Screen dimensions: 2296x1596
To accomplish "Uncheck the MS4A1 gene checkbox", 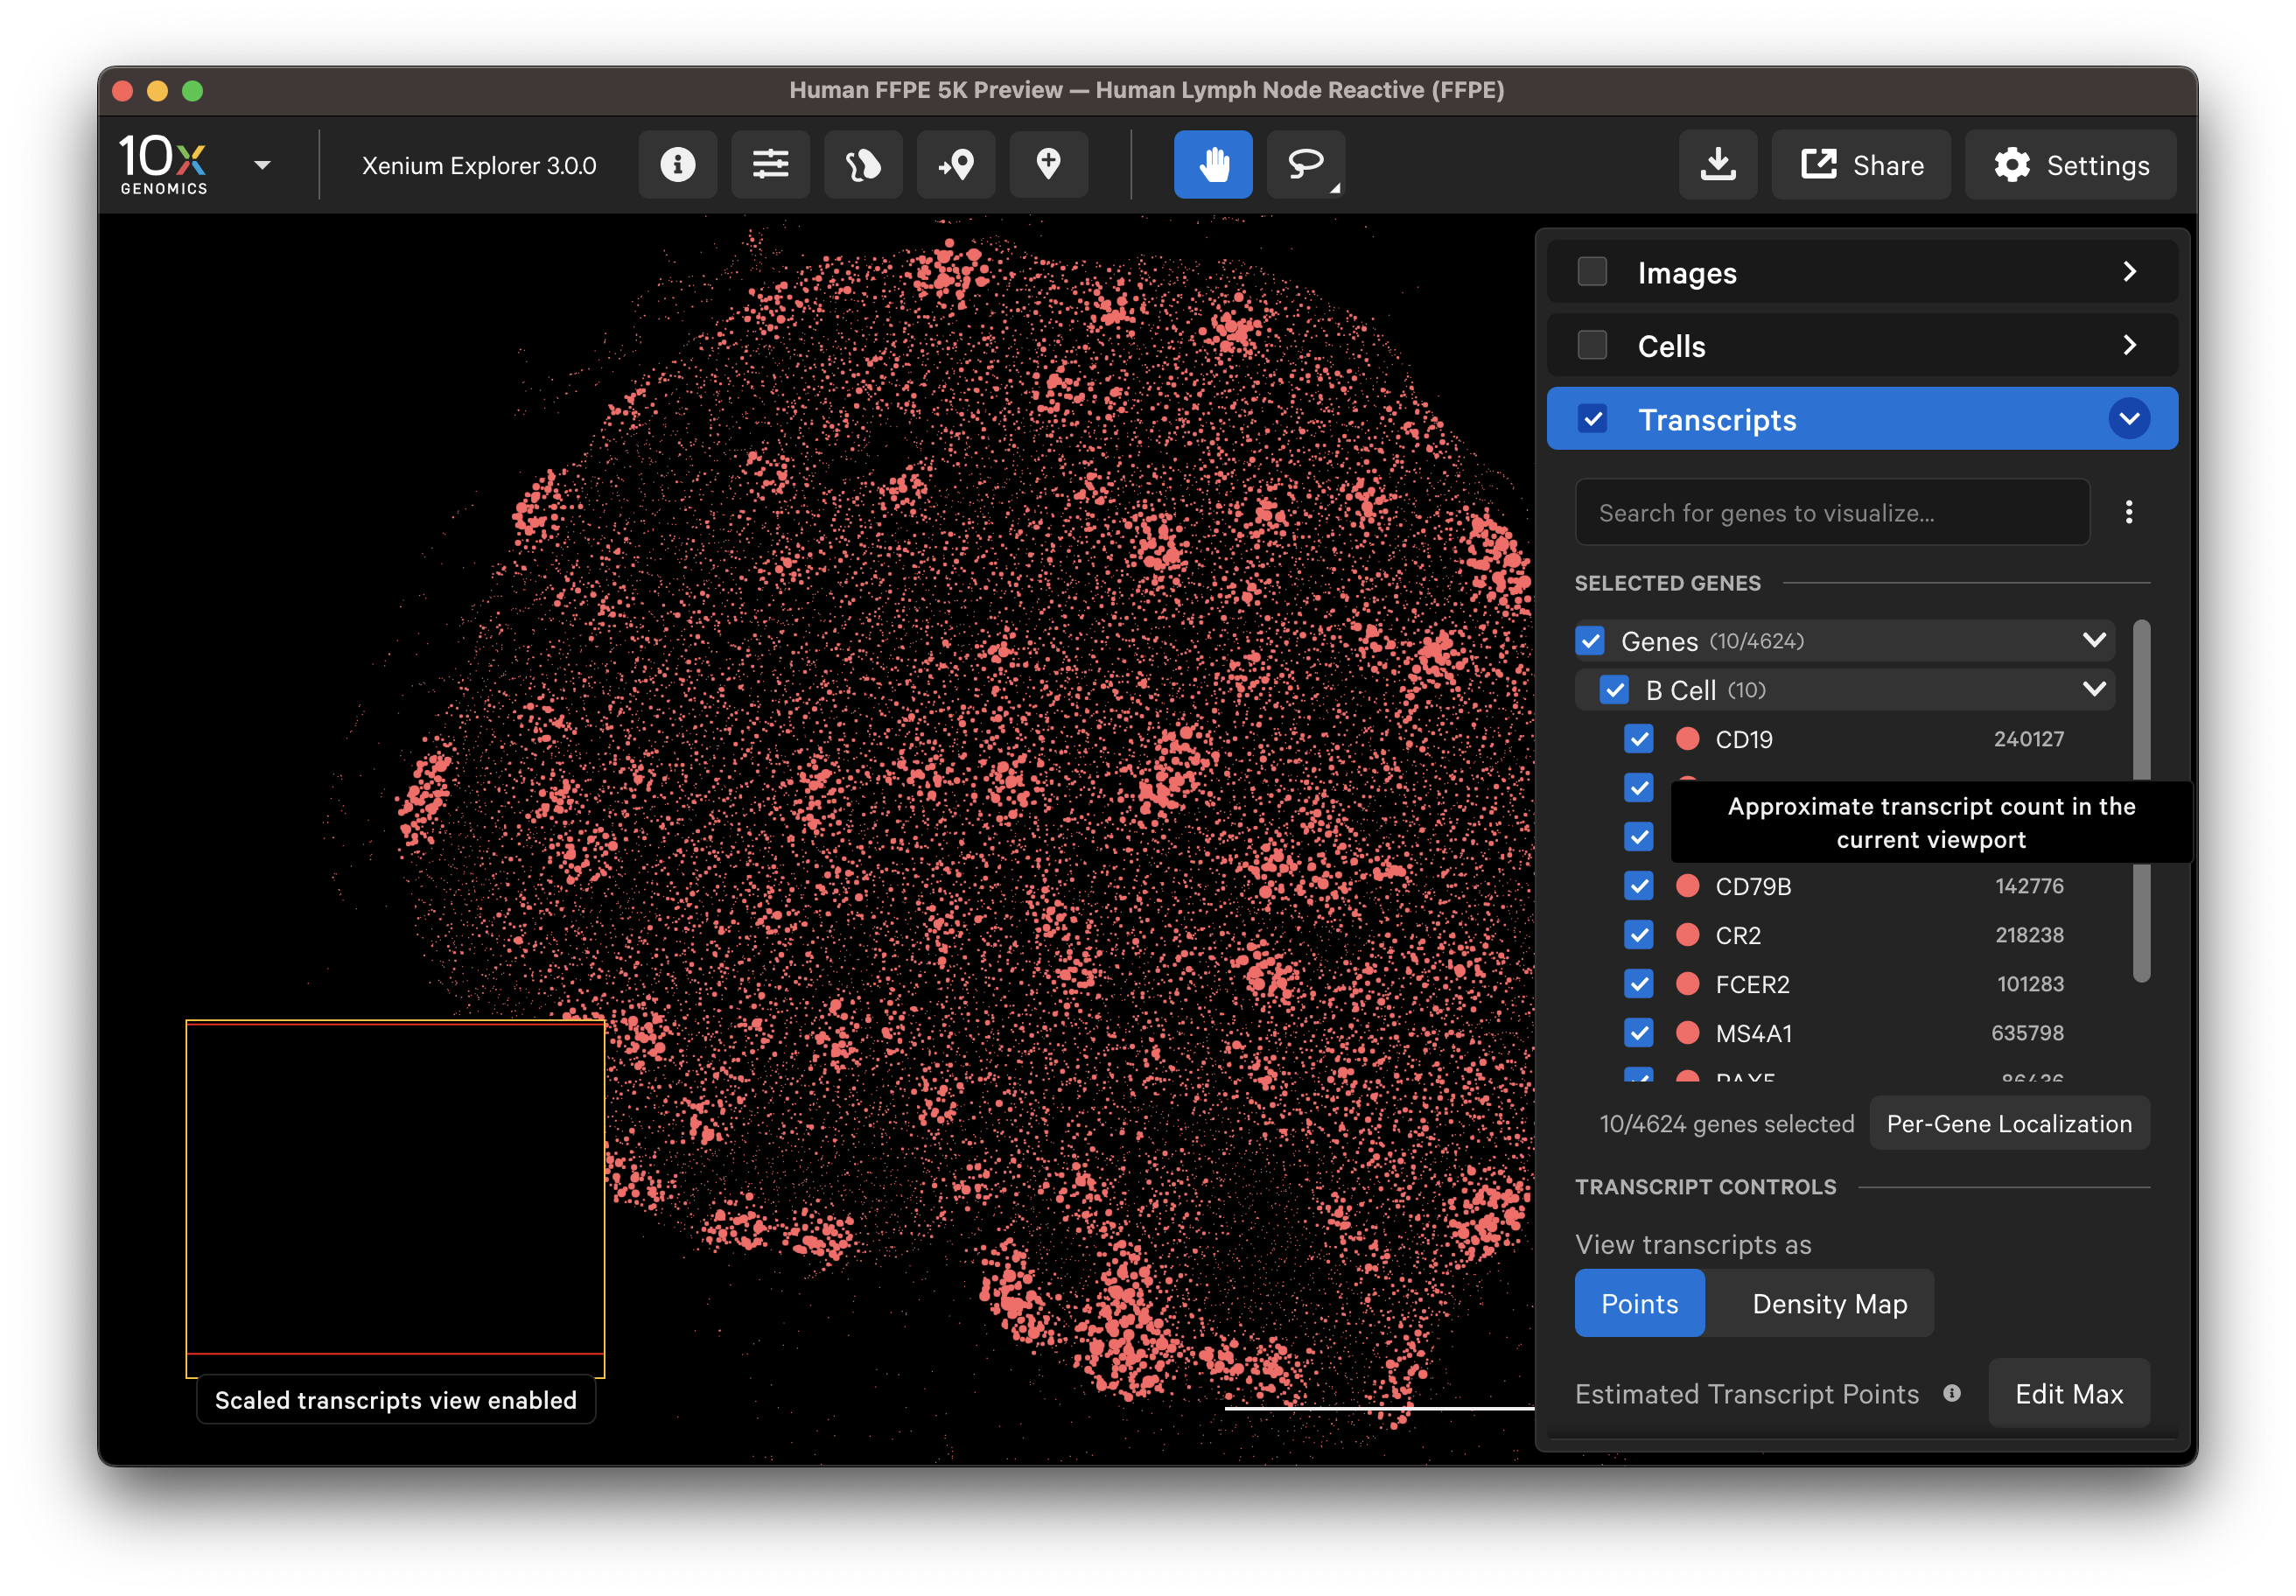I will coord(1639,1033).
